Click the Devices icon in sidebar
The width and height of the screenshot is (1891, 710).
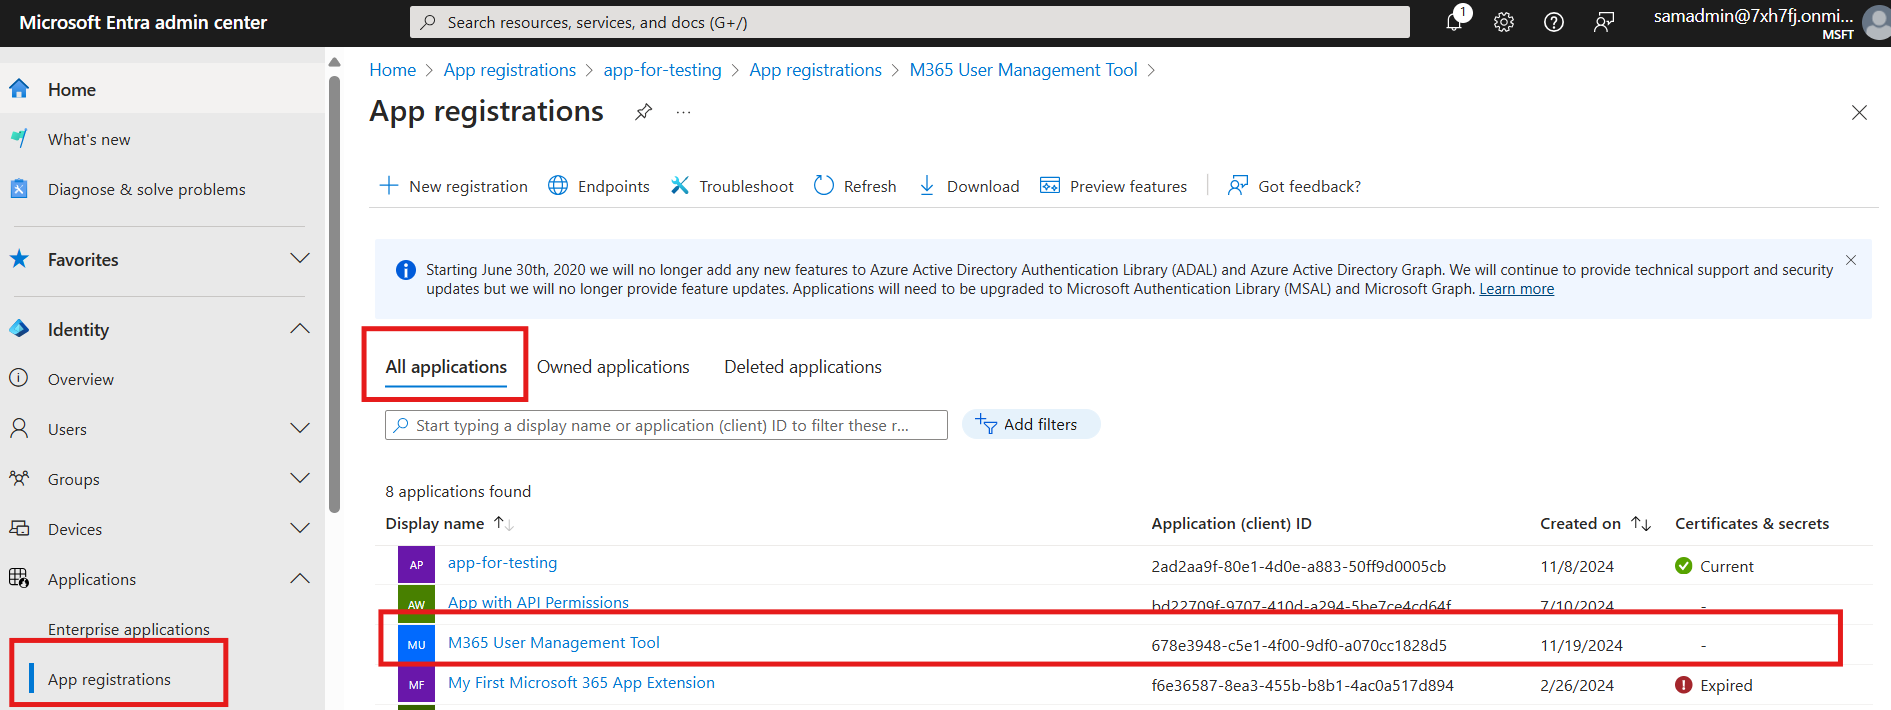point(19,528)
